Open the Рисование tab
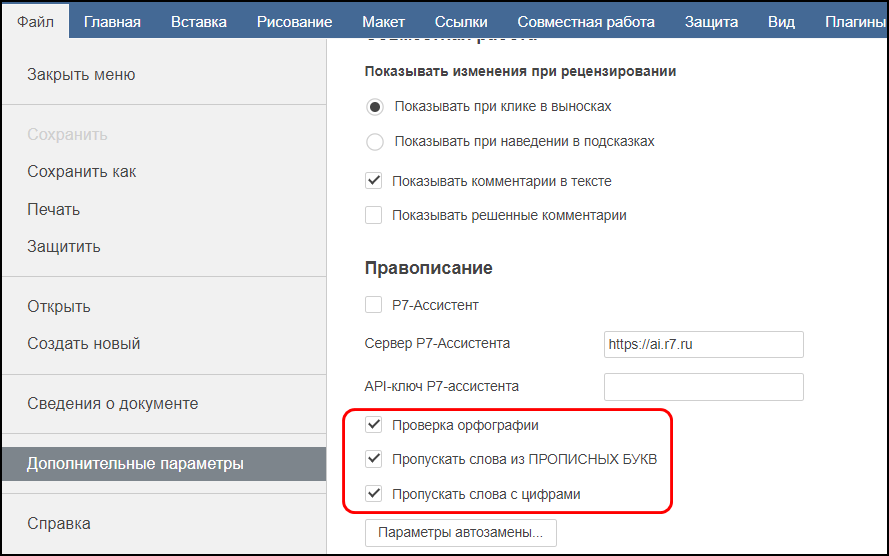This screenshot has width=889, height=556. pos(294,22)
